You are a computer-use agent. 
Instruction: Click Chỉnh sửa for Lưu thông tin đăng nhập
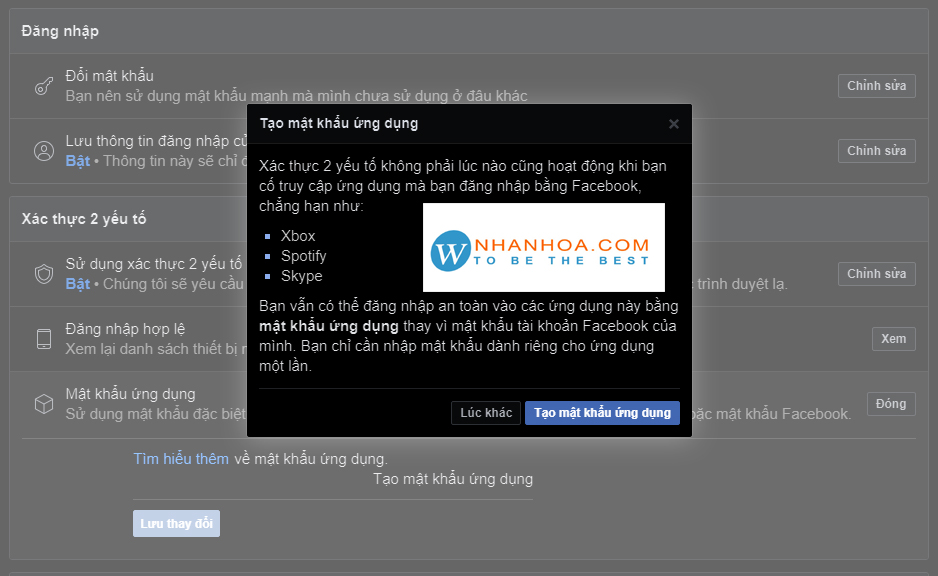click(x=876, y=151)
